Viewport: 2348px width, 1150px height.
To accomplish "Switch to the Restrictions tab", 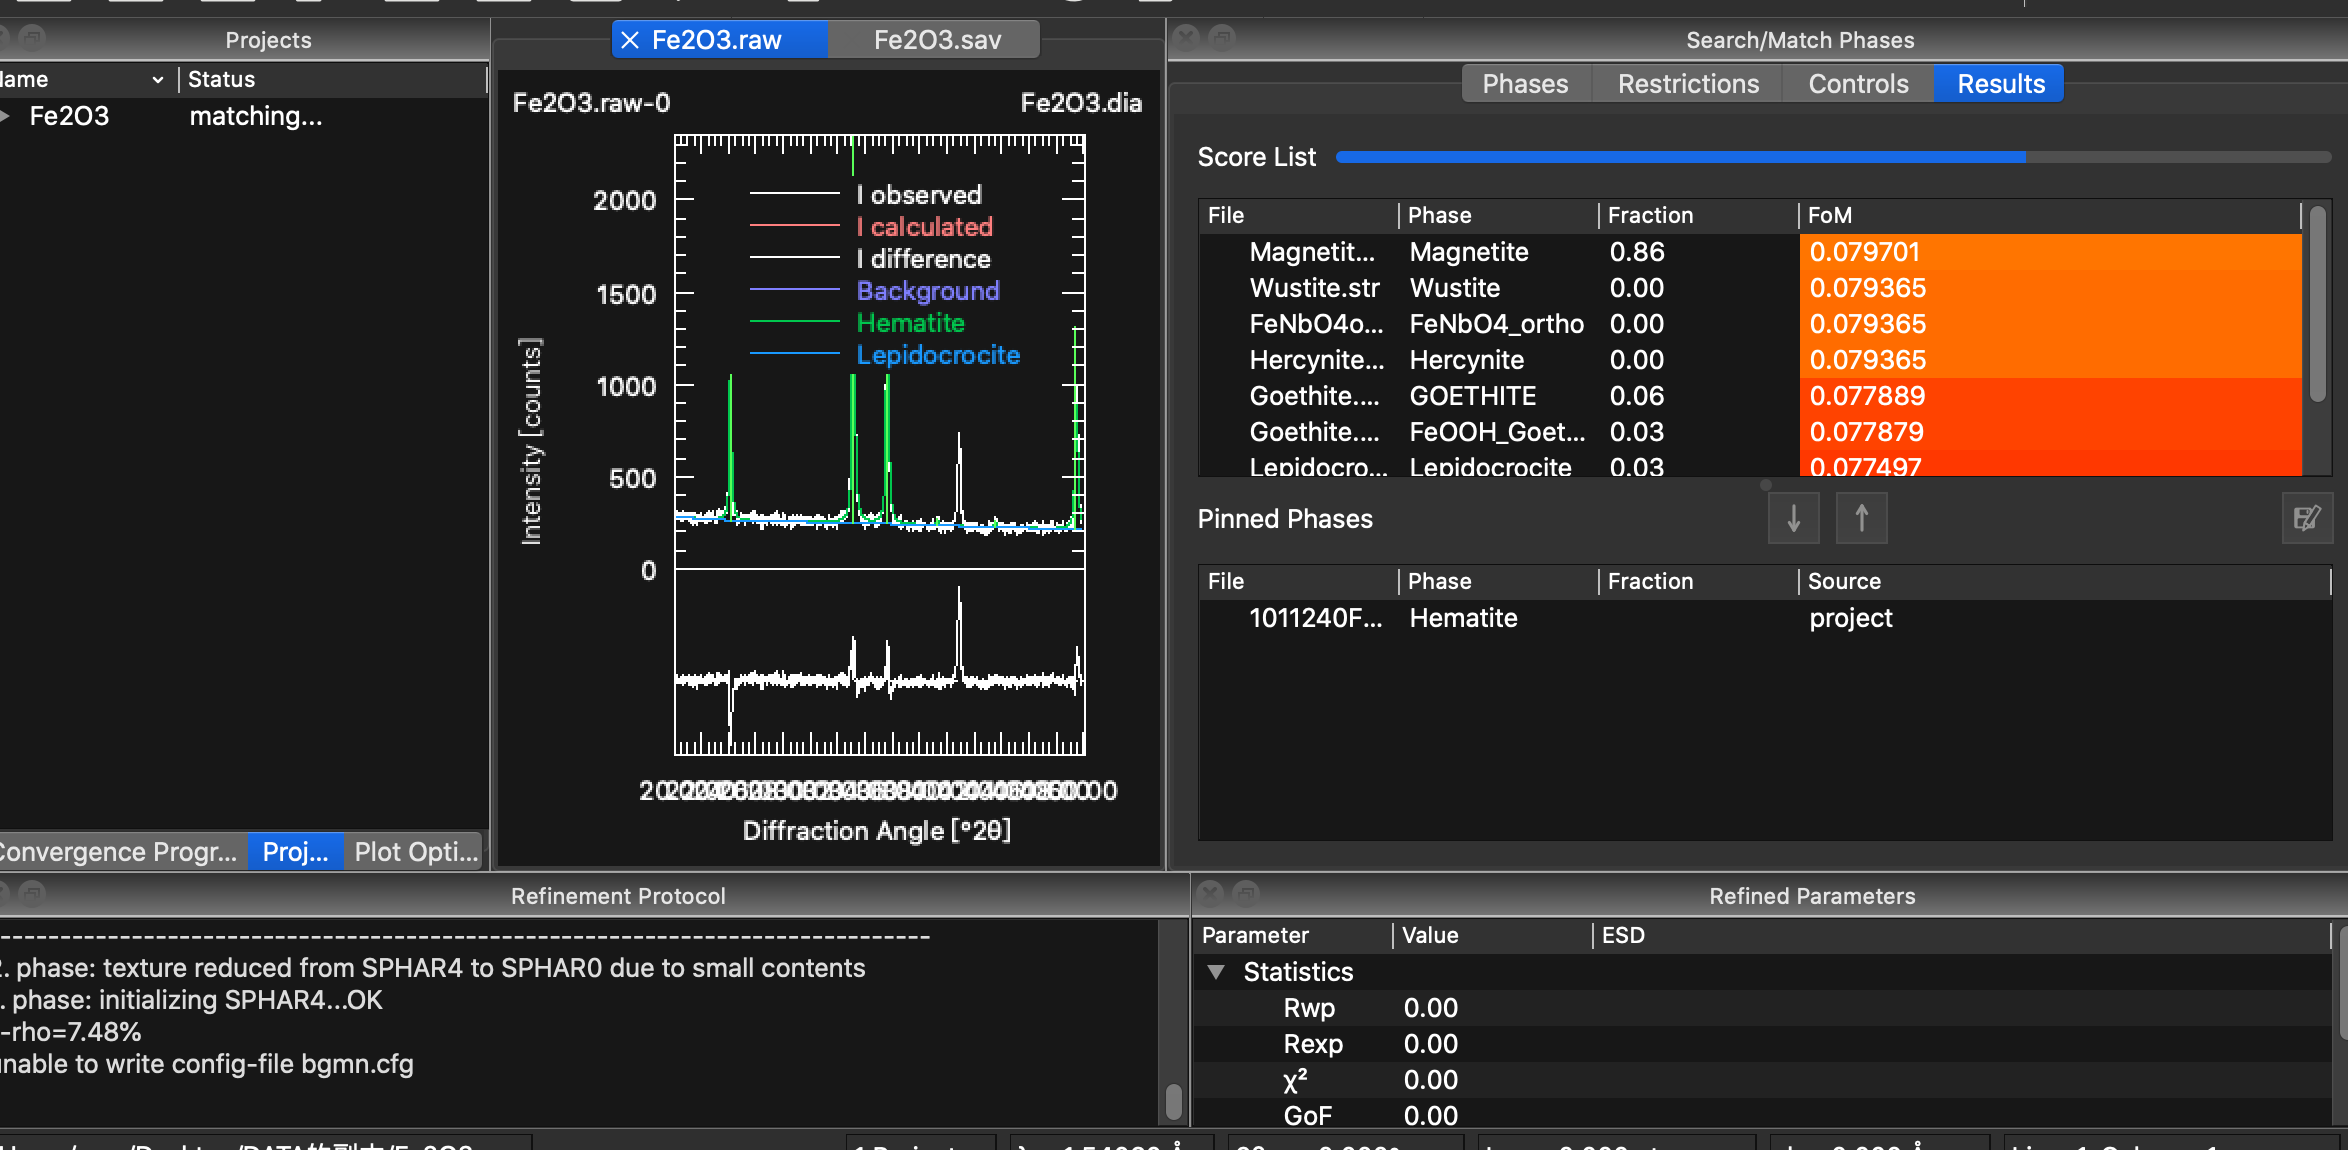I will click(x=1688, y=84).
